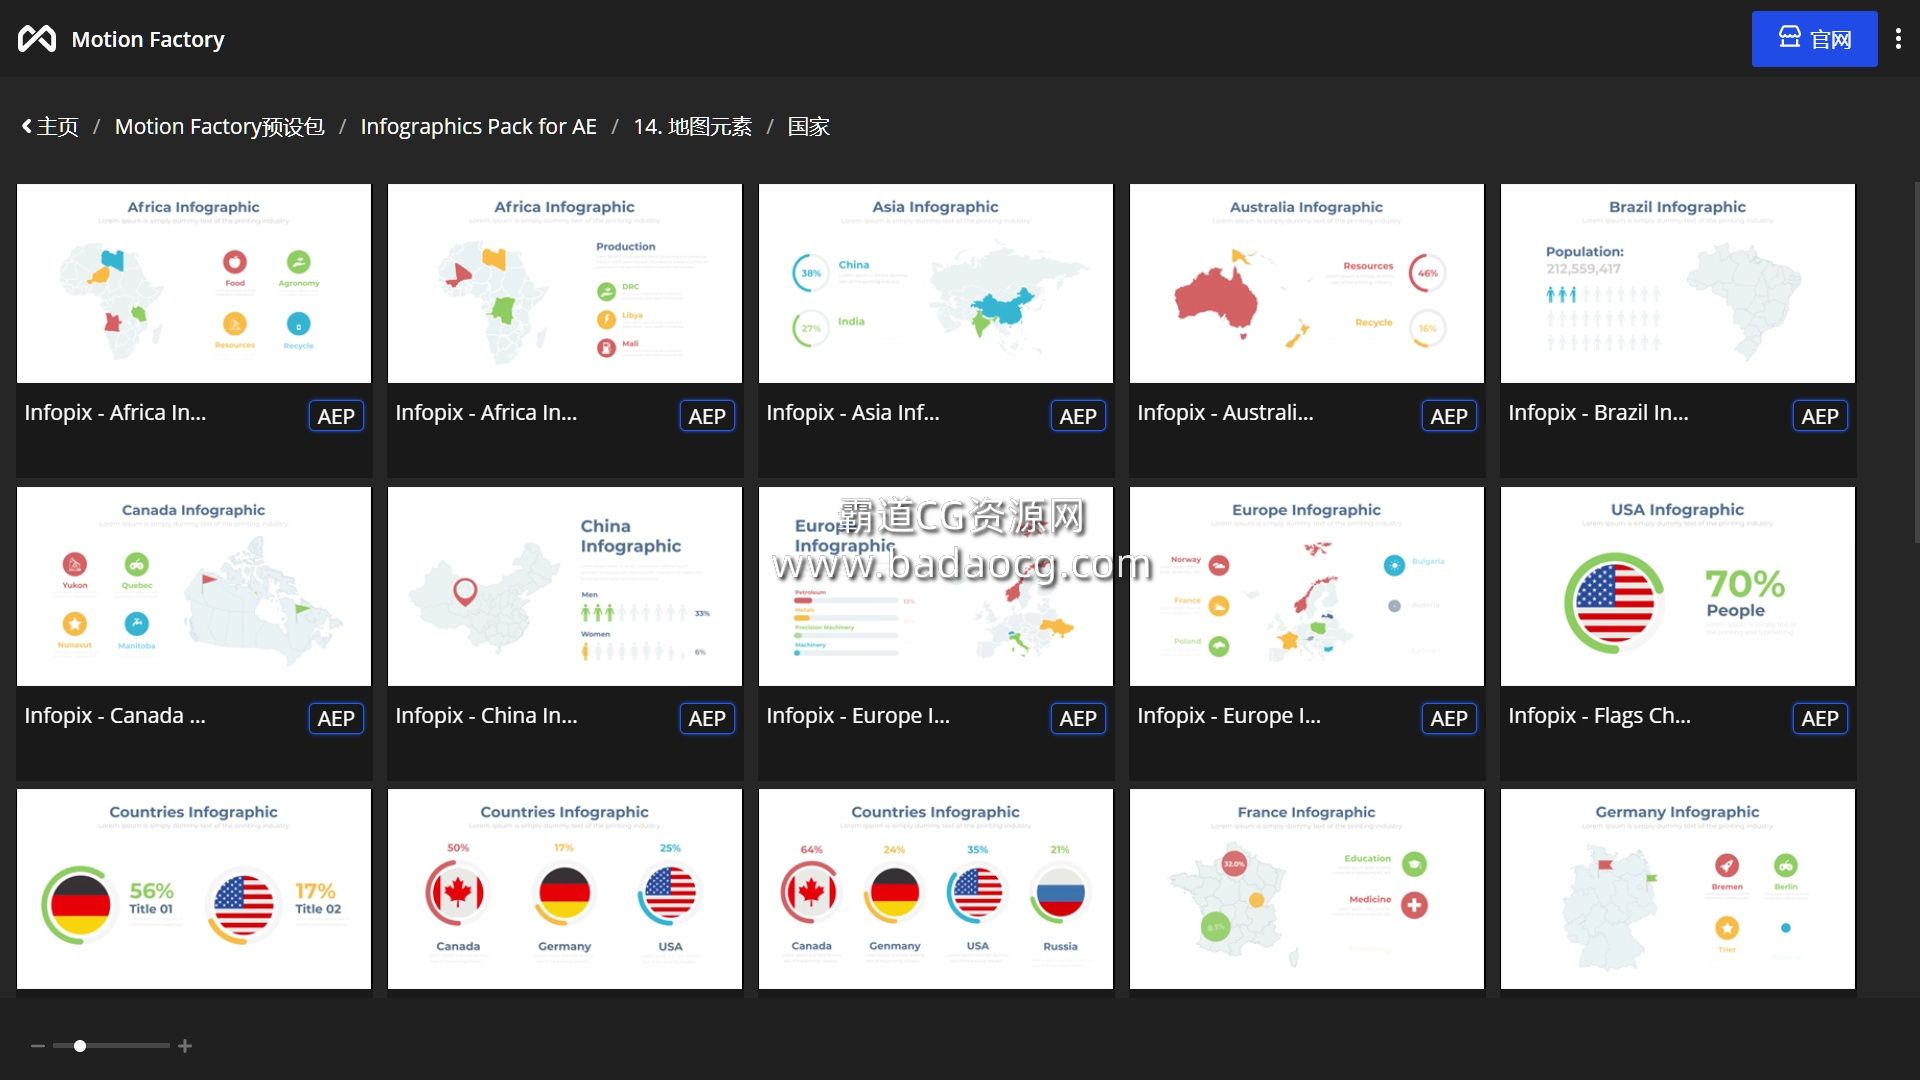Open Europe Infographic thumbnail with Norway label
This screenshot has height=1080, width=1920.
(x=1307, y=586)
